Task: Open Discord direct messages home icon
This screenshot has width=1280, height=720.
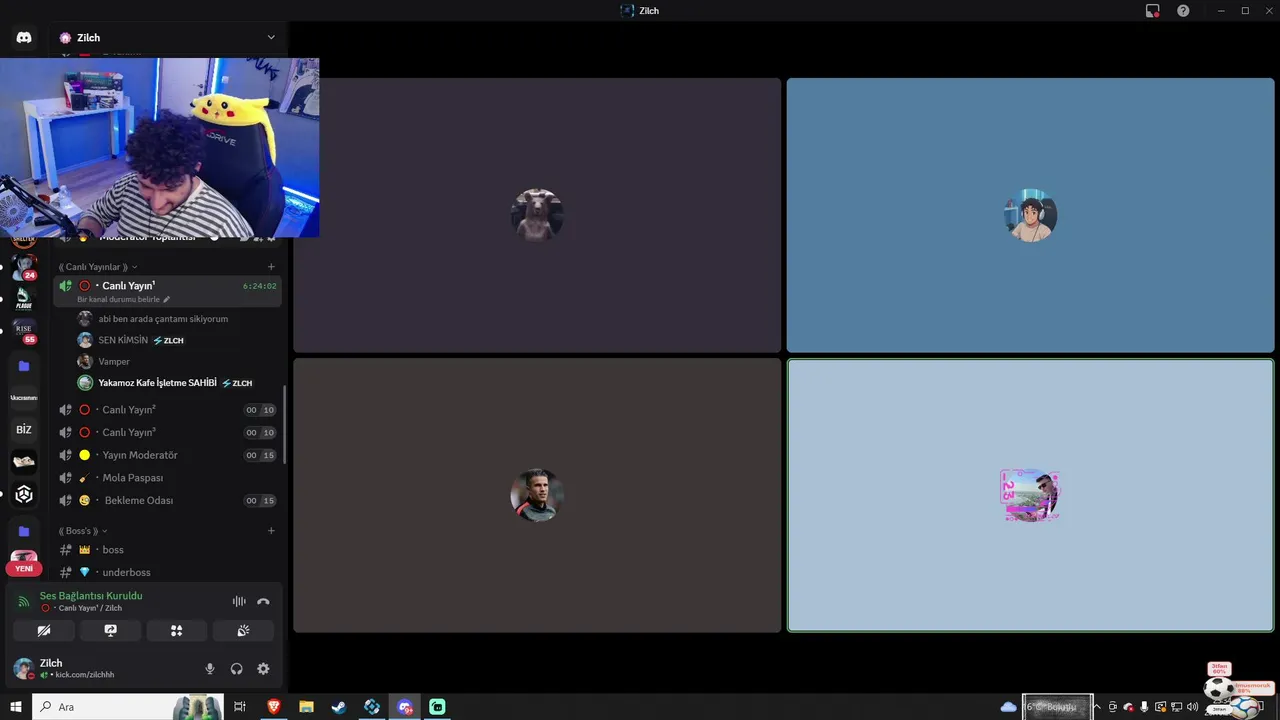Action: coord(24,37)
